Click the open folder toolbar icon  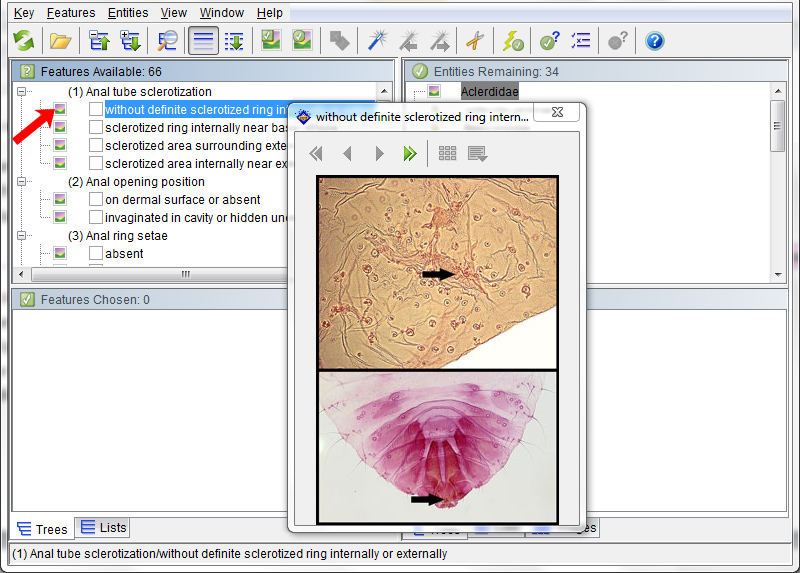(61, 41)
